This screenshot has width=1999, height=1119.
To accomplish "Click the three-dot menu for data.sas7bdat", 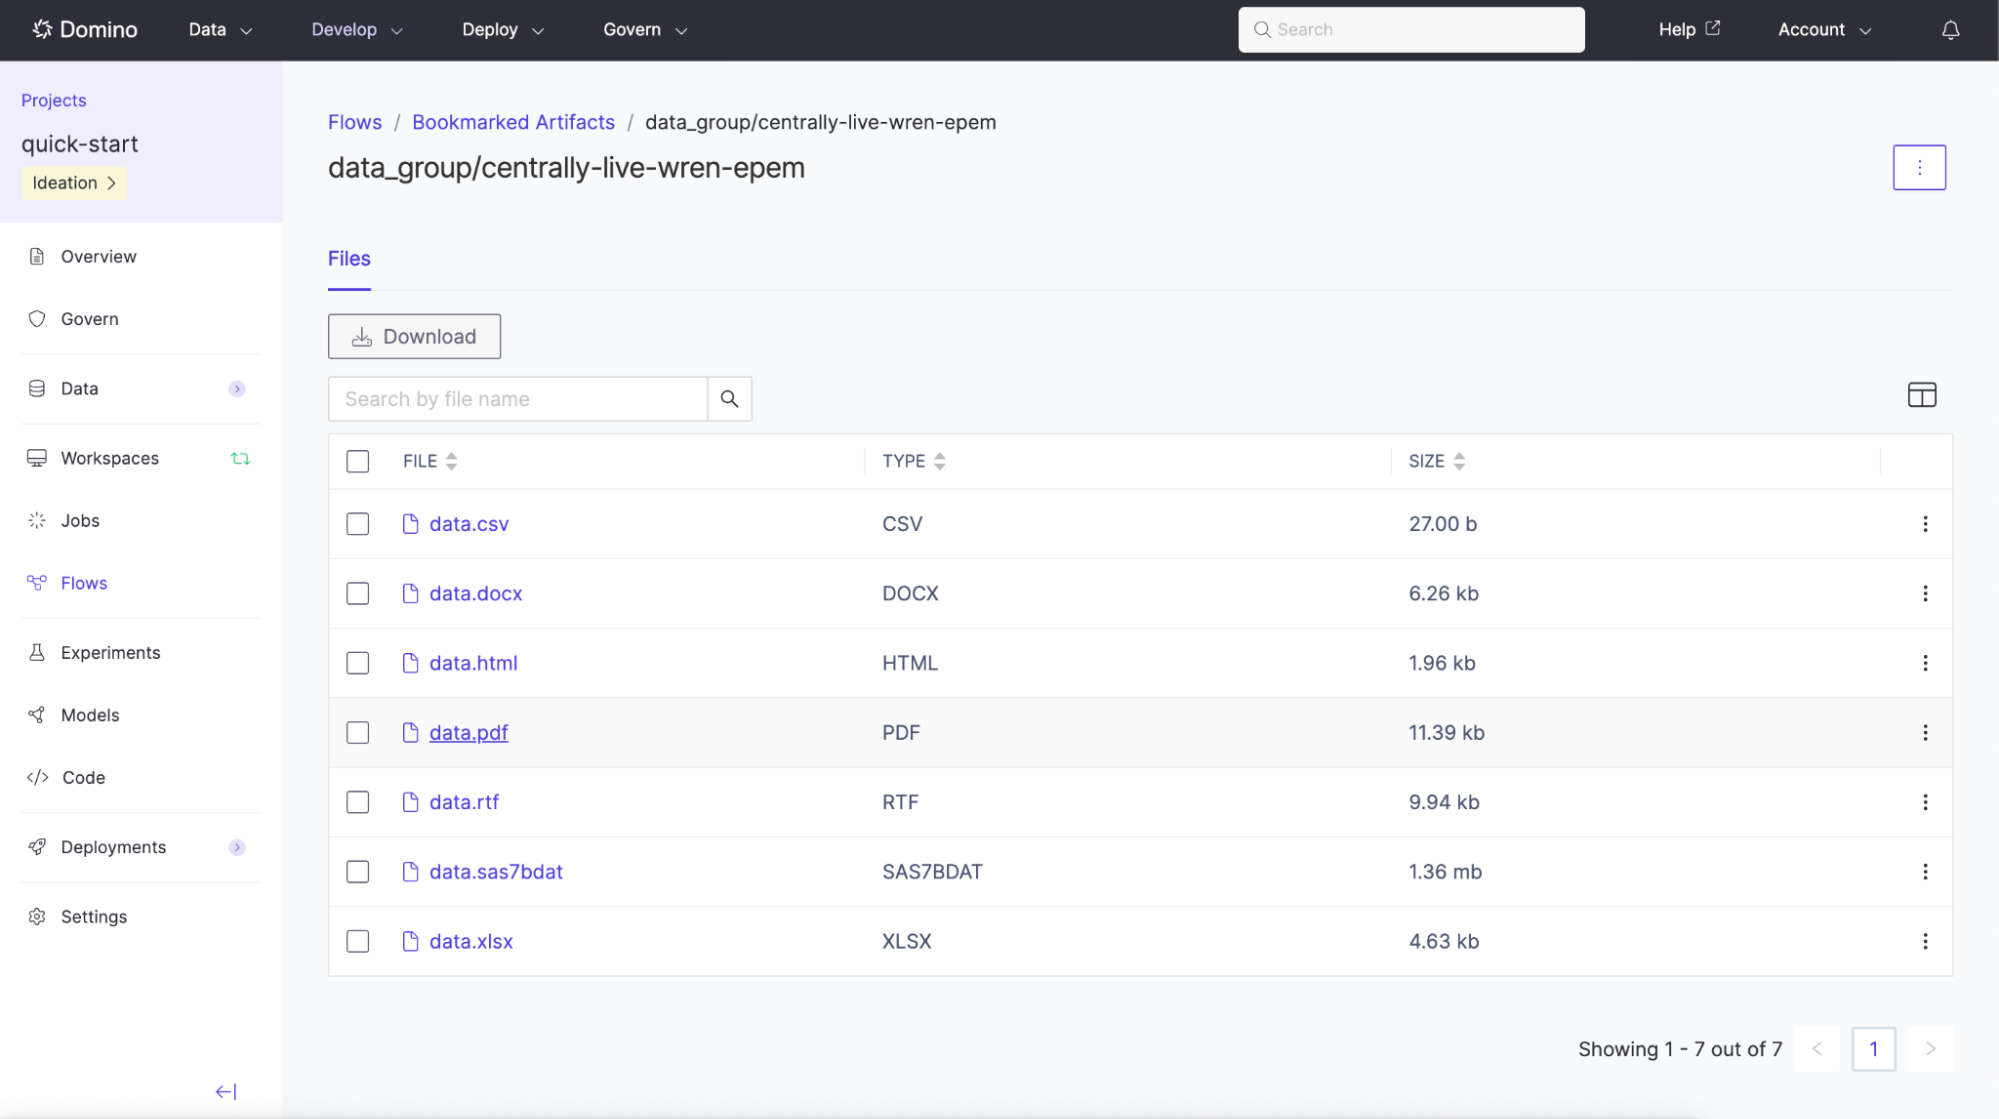I will point(1923,872).
